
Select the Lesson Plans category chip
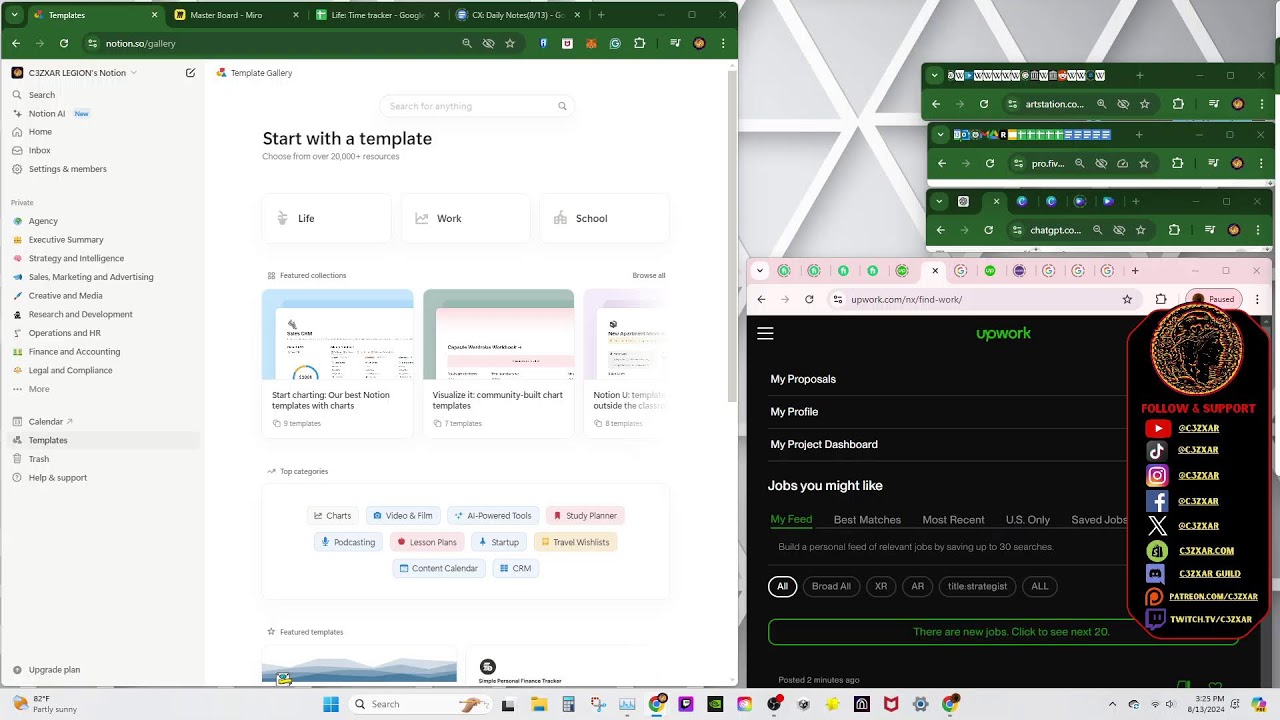[x=427, y=542]
